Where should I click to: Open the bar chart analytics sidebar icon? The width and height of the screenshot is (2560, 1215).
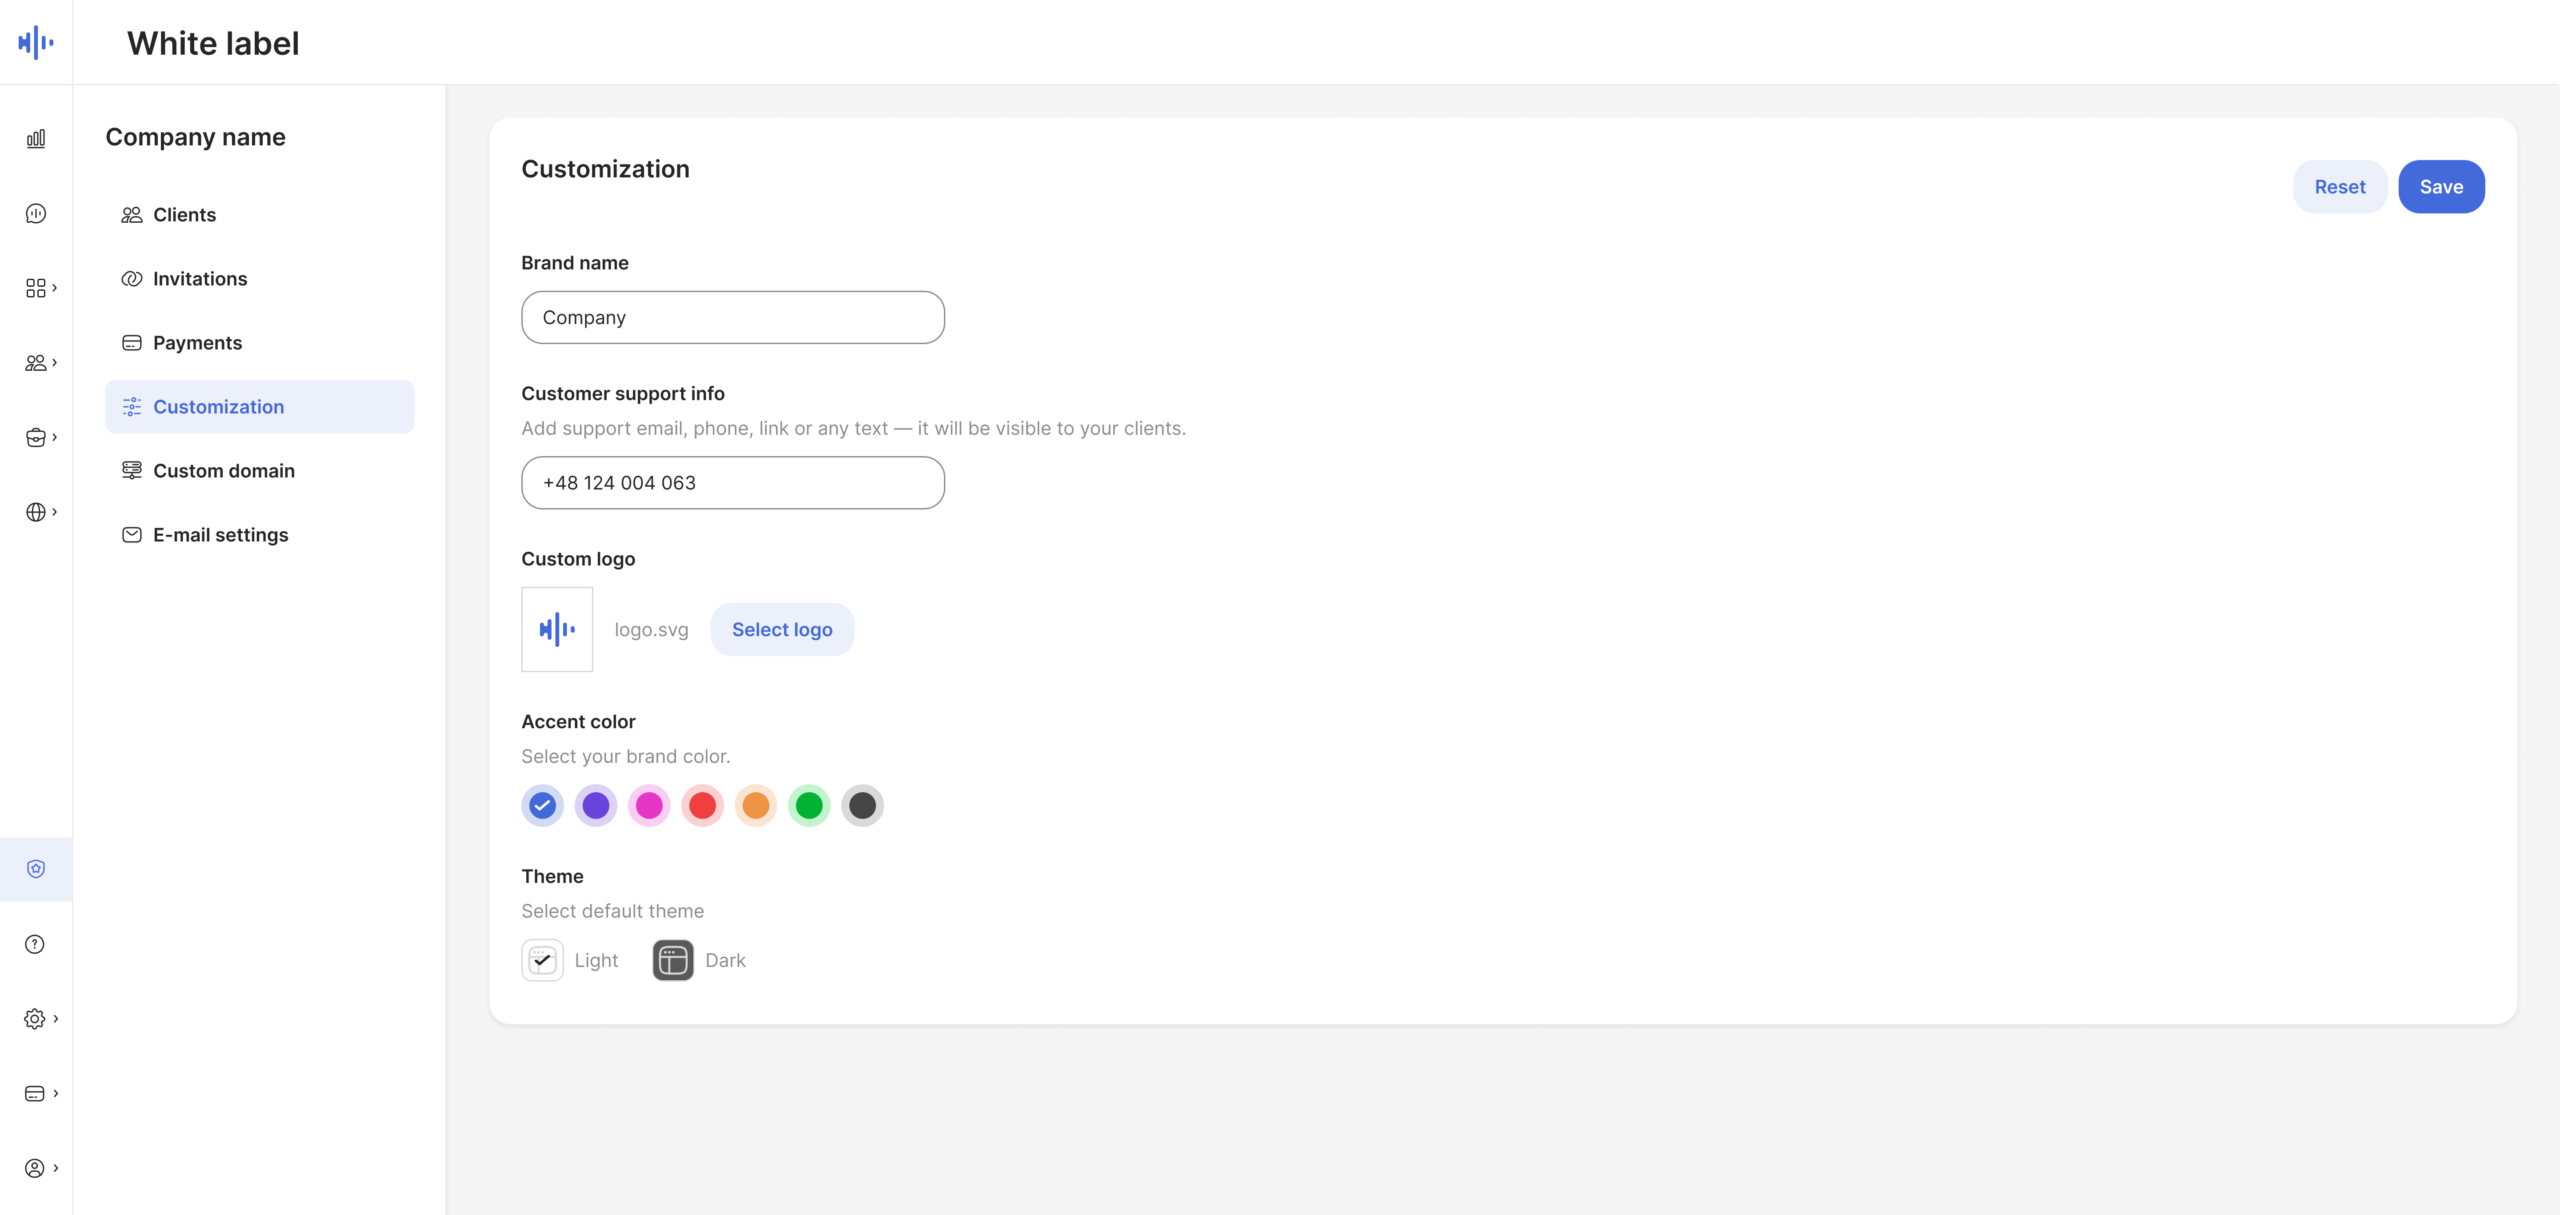[36, 139]
